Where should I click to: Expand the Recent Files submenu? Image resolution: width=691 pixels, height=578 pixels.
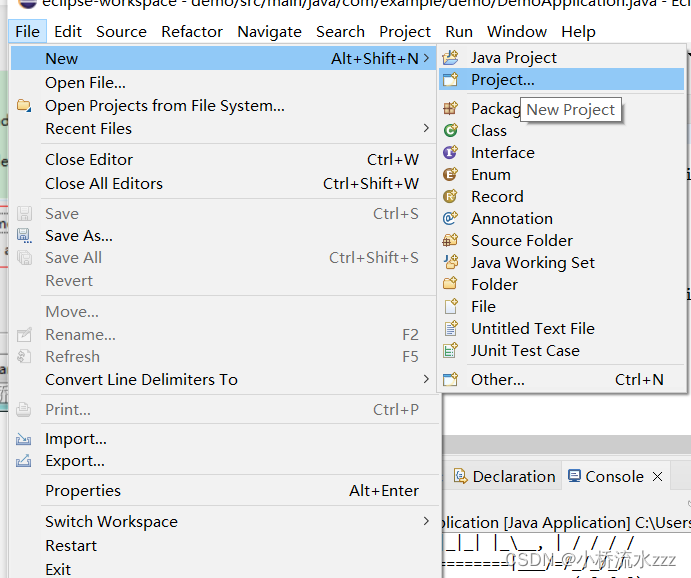click(426, 128)
